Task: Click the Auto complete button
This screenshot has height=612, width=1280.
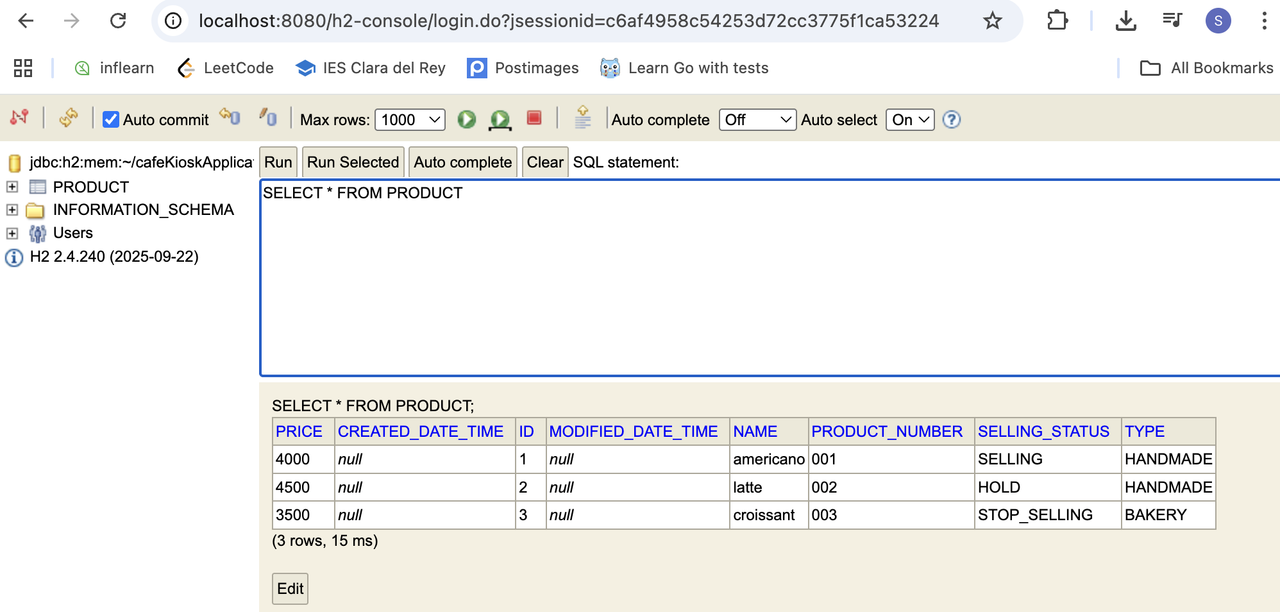Action: point(463,162)
